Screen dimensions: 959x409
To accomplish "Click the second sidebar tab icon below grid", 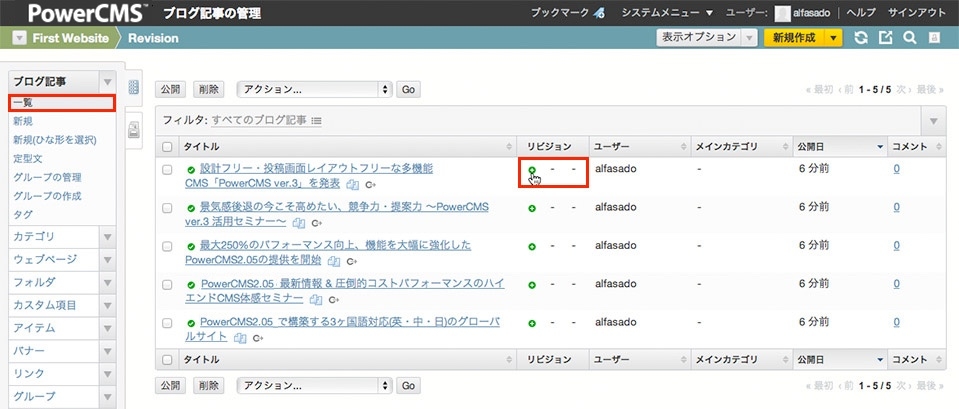I will click(x=134, y=130).
